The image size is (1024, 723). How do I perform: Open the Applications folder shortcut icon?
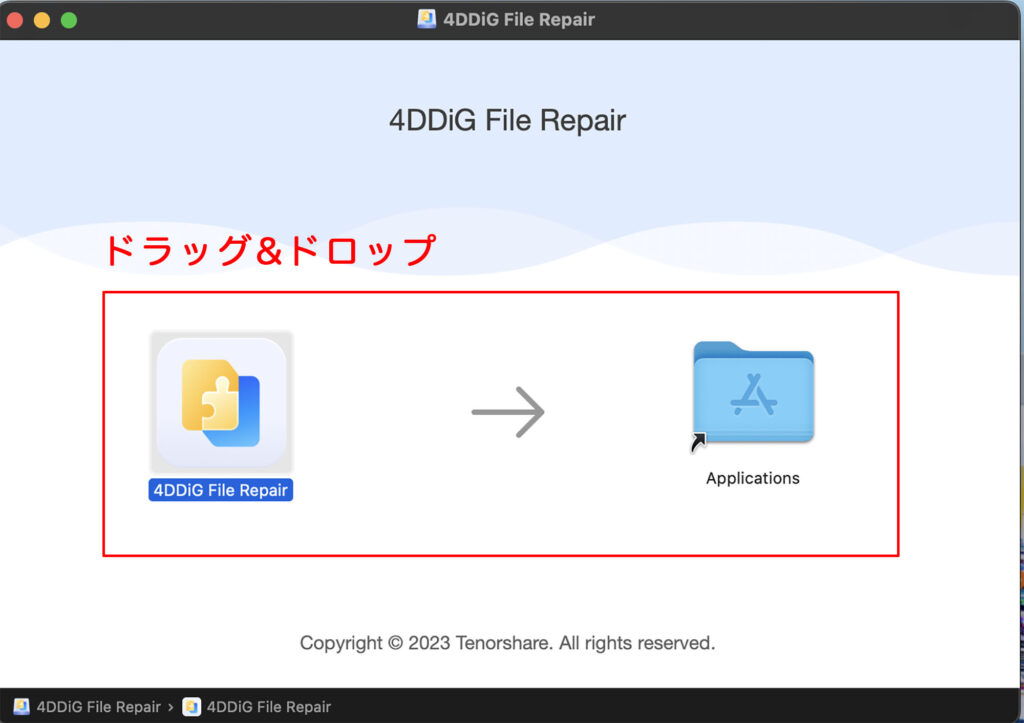pyautogui.click(x=753, y=395)
